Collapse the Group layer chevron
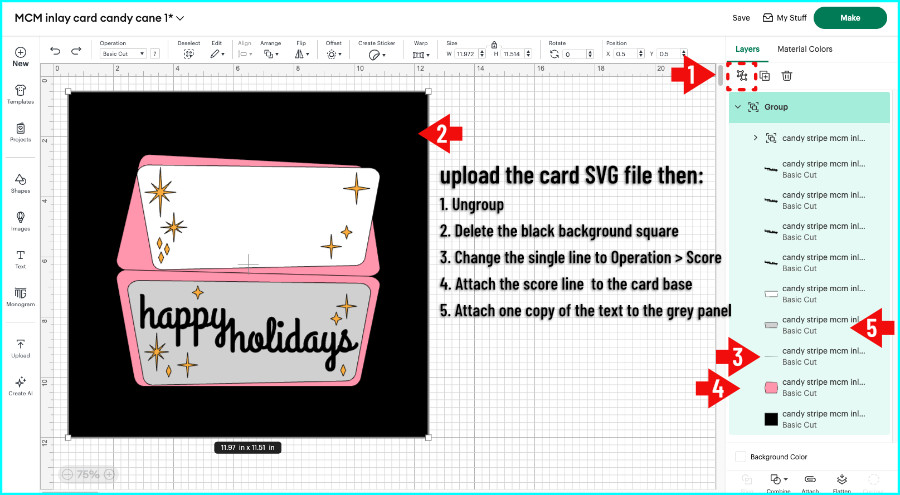This screenshot has height=495, width=900. point(738,107)
